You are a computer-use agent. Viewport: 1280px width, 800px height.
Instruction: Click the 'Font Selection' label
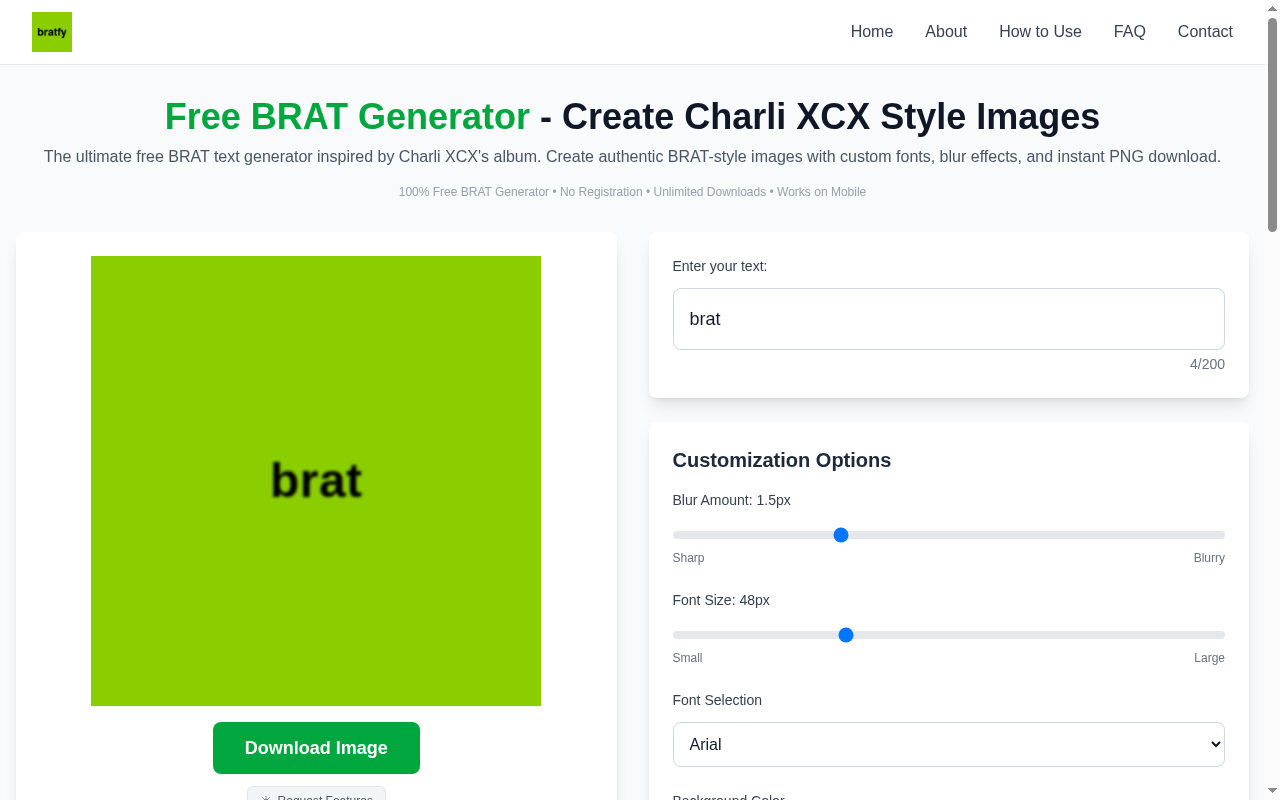[717, 700]
